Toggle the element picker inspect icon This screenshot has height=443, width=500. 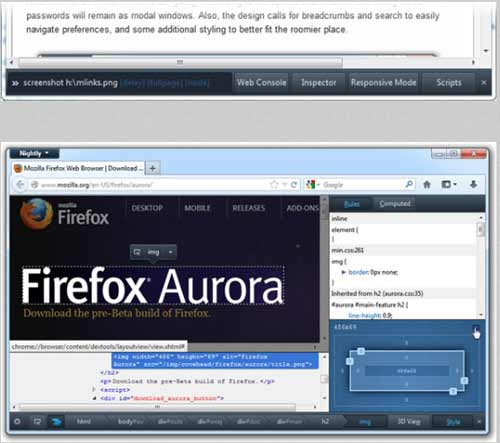click(37, 422)
